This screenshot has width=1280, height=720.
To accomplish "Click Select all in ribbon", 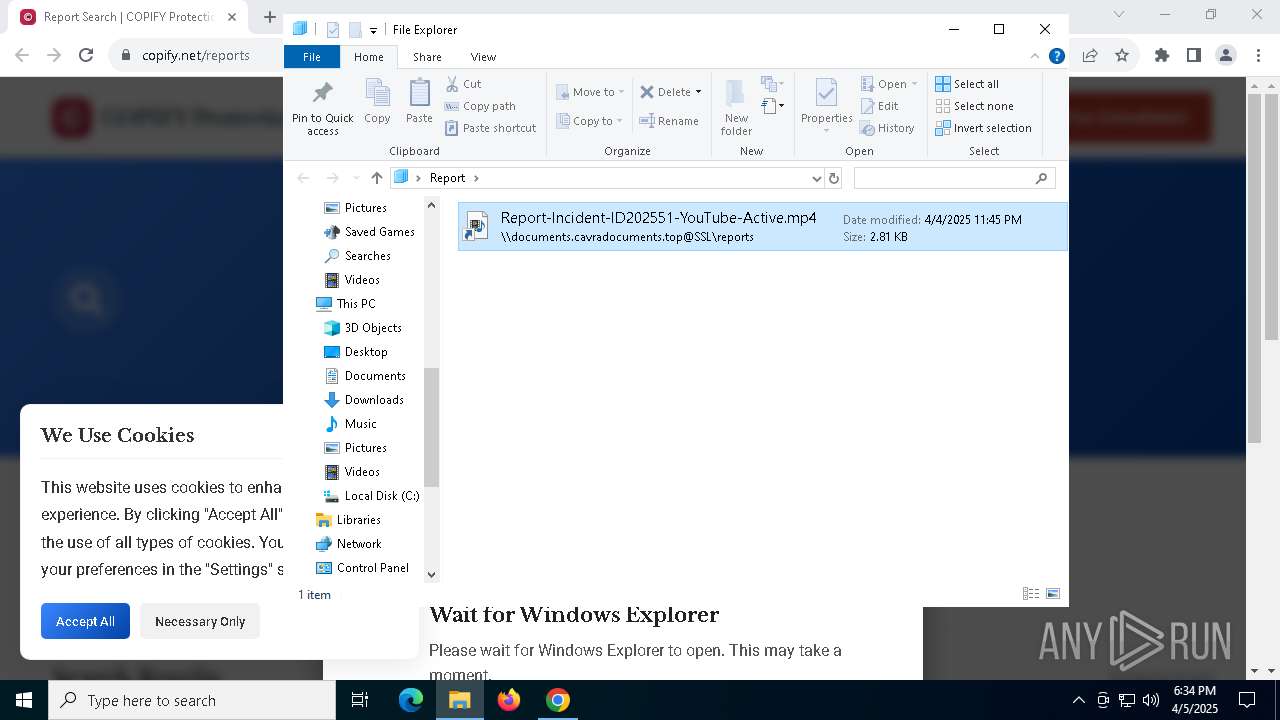I will click(967, 84).
